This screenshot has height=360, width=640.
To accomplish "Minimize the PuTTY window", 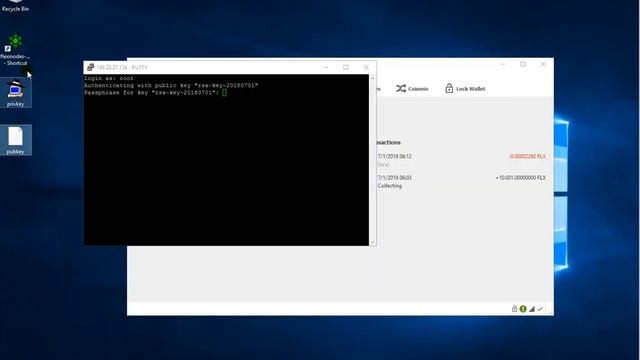I will click(326, 67).
